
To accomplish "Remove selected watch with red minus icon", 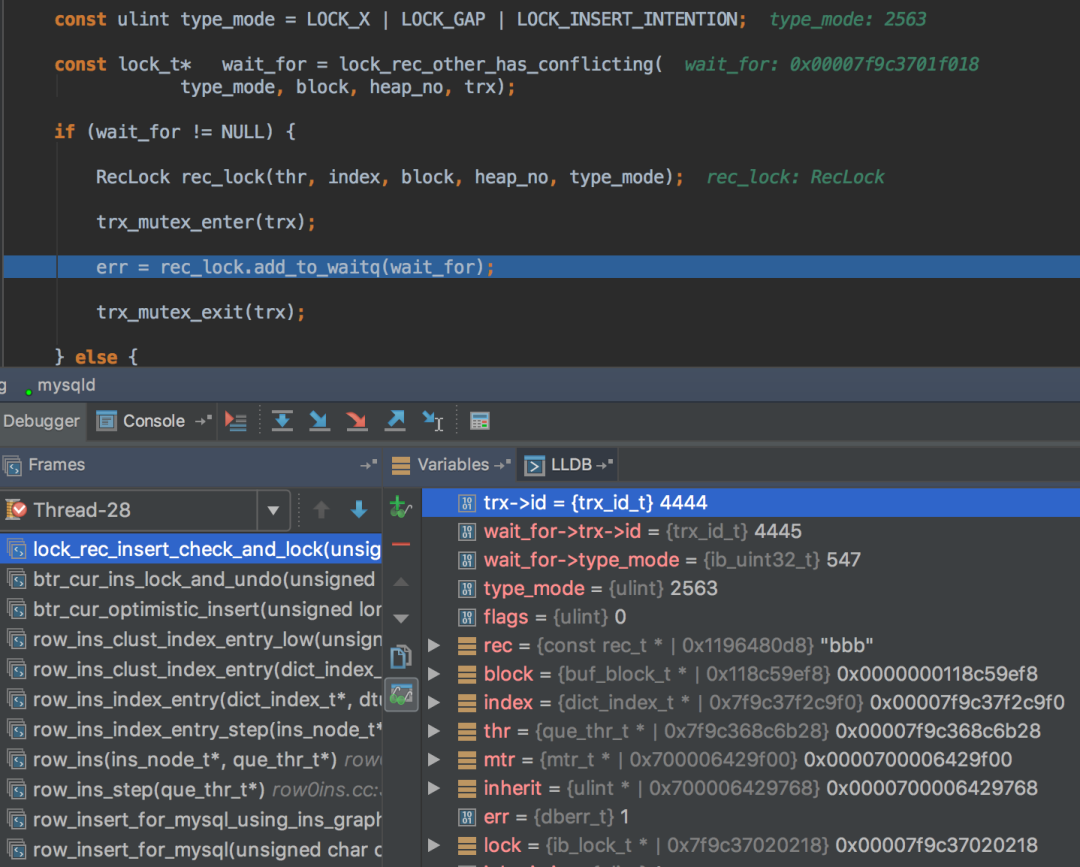I will [401, 544].
